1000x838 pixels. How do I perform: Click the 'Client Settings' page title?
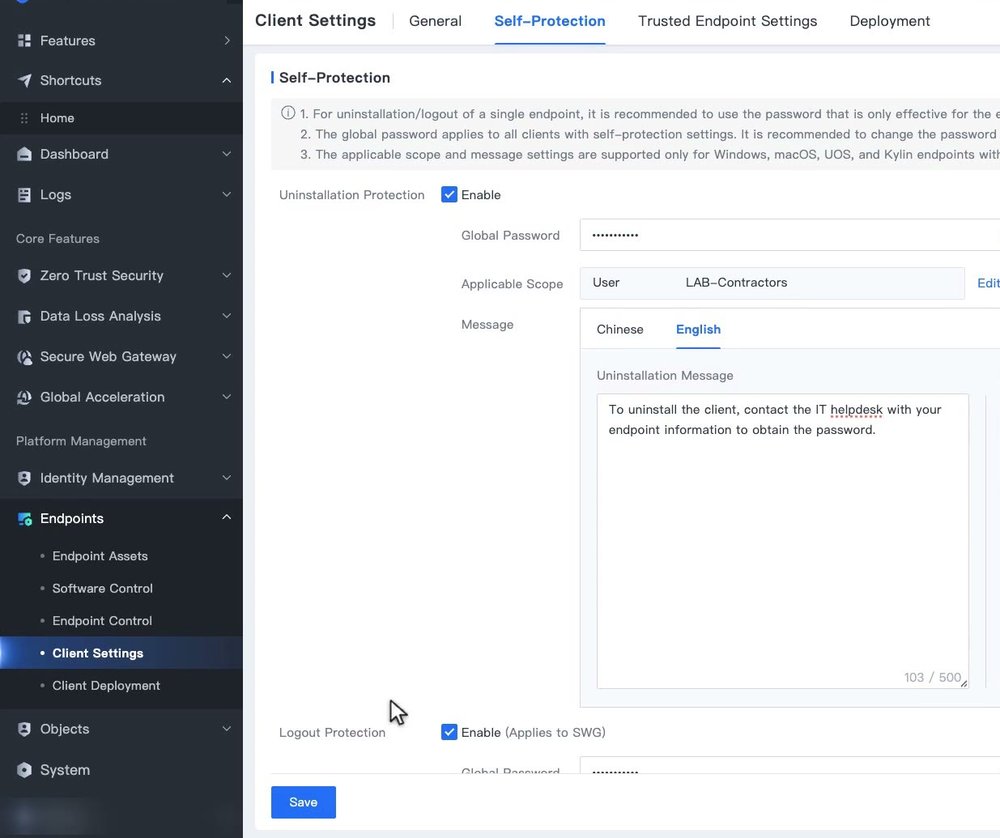[x=315, y=20]
